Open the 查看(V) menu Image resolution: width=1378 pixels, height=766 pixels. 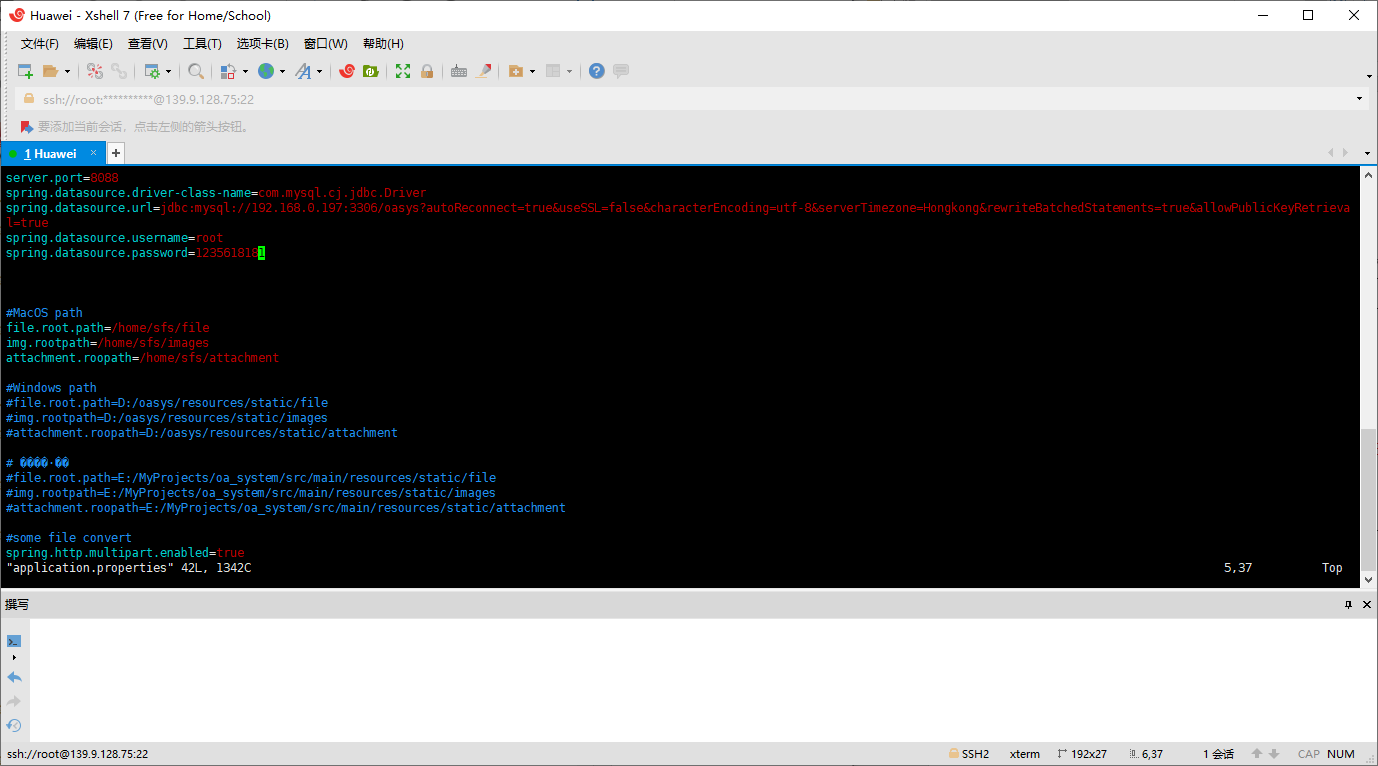[x=148, y=44]
